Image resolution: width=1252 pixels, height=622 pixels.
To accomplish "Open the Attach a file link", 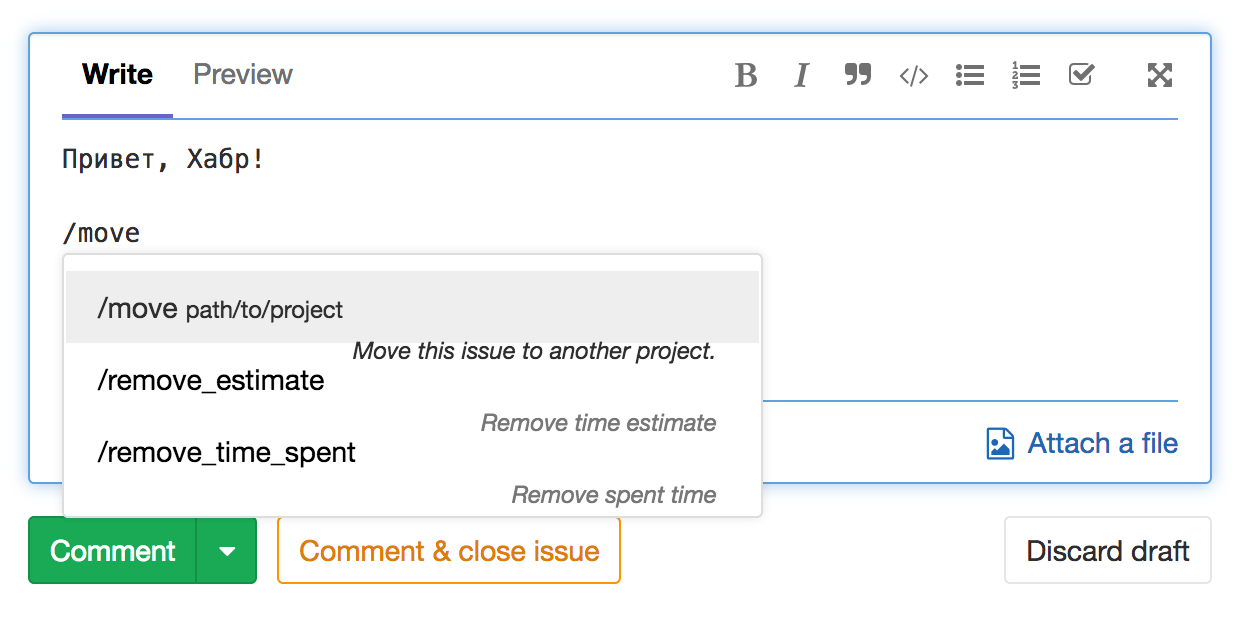I will tap(1103, 442).
